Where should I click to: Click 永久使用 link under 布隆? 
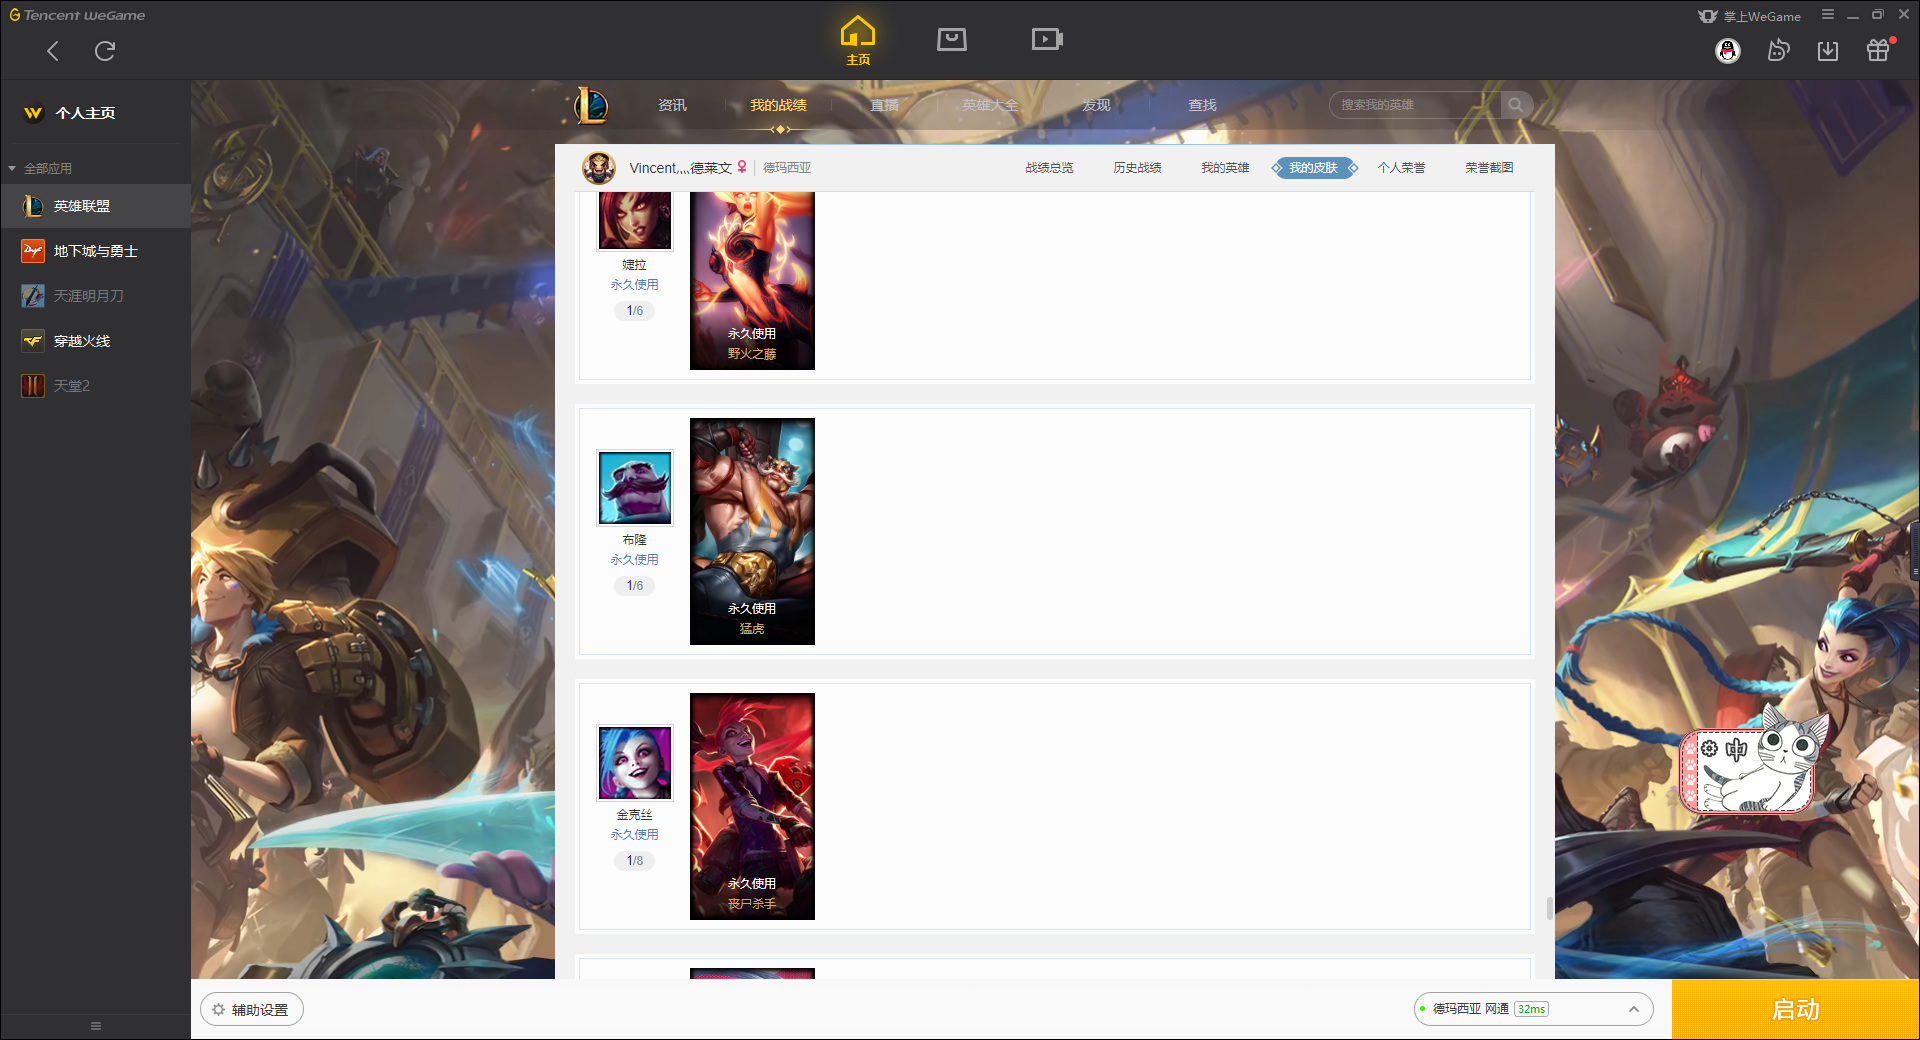635,560
